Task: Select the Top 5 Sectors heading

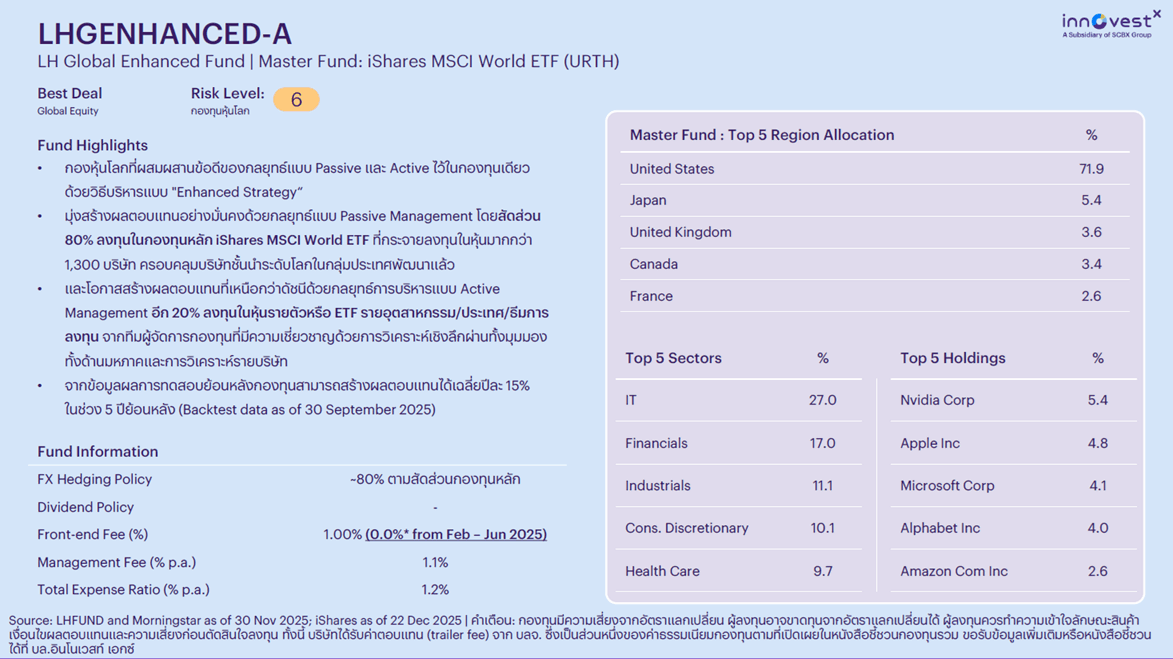Action: click(673, 358)
